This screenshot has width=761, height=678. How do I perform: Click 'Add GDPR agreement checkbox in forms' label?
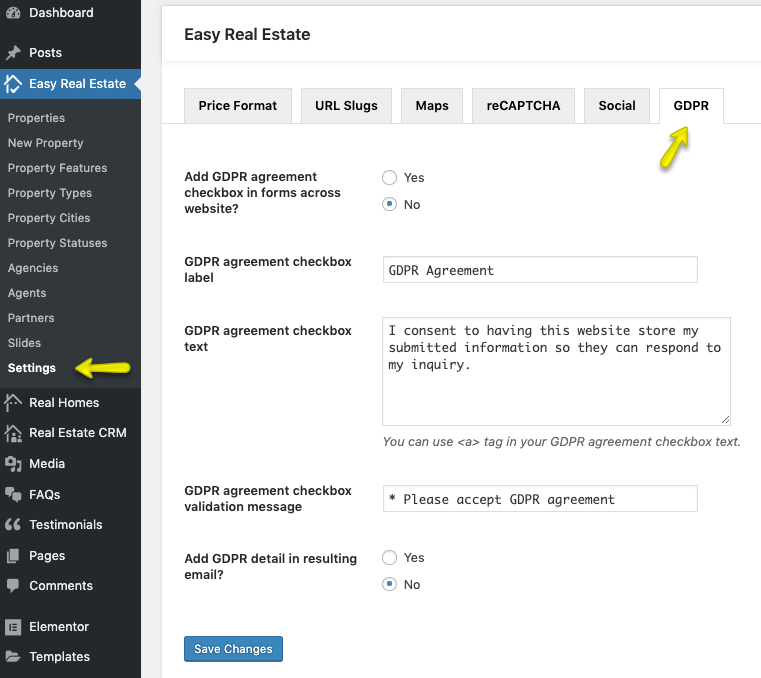(263, 193)
